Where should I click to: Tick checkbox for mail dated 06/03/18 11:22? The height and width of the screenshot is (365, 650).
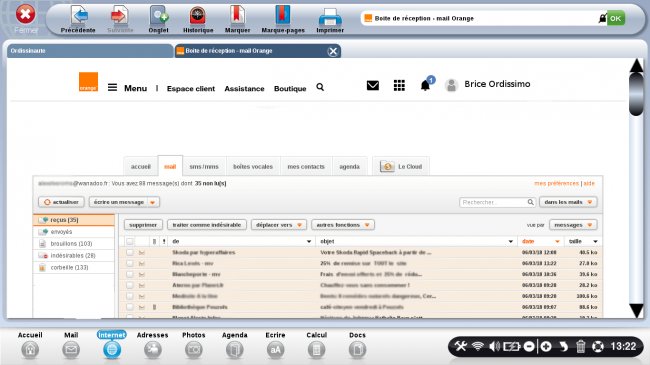click(130, 263)
